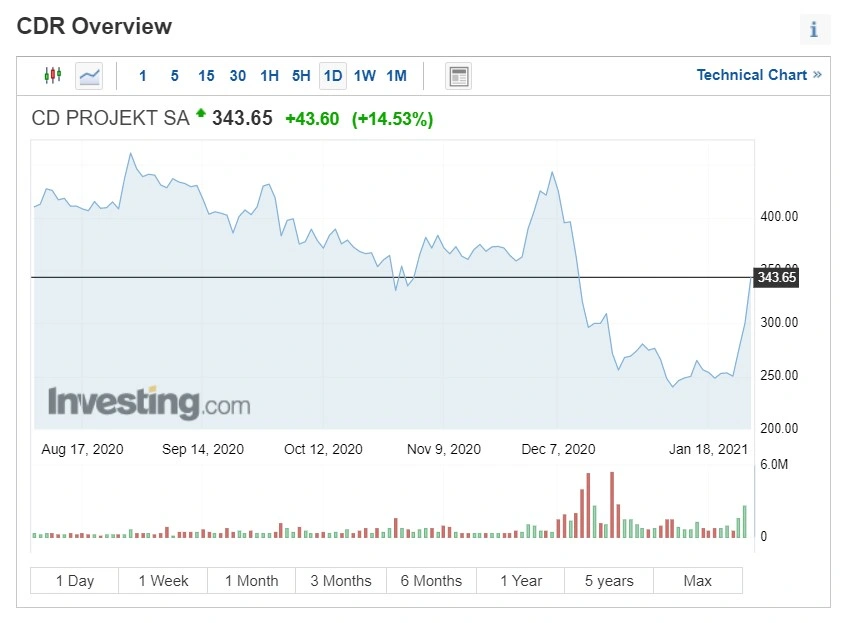Show the 6 Months range tab
Screen dimensions: 845x623
tap(431, 581)
